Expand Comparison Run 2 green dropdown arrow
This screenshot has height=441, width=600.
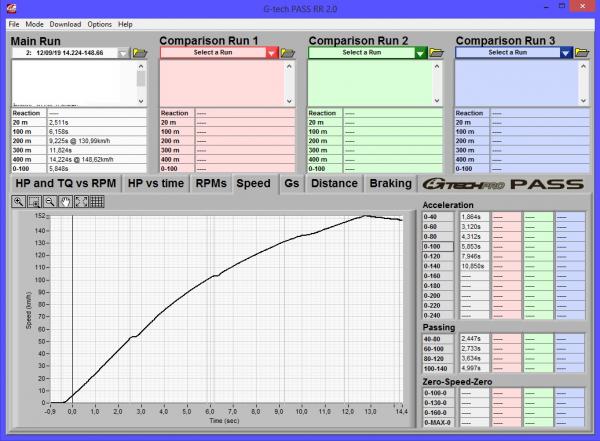(x=420, y=53)
